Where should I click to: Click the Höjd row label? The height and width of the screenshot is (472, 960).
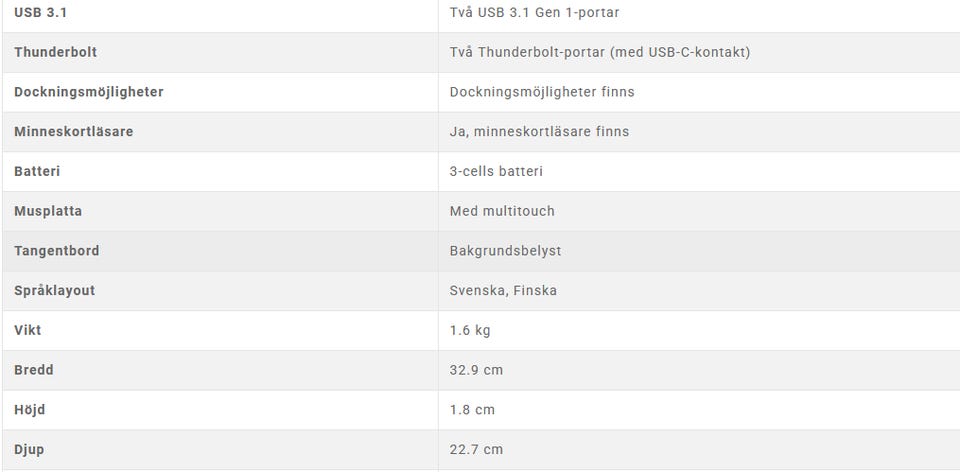click(30, 410)
